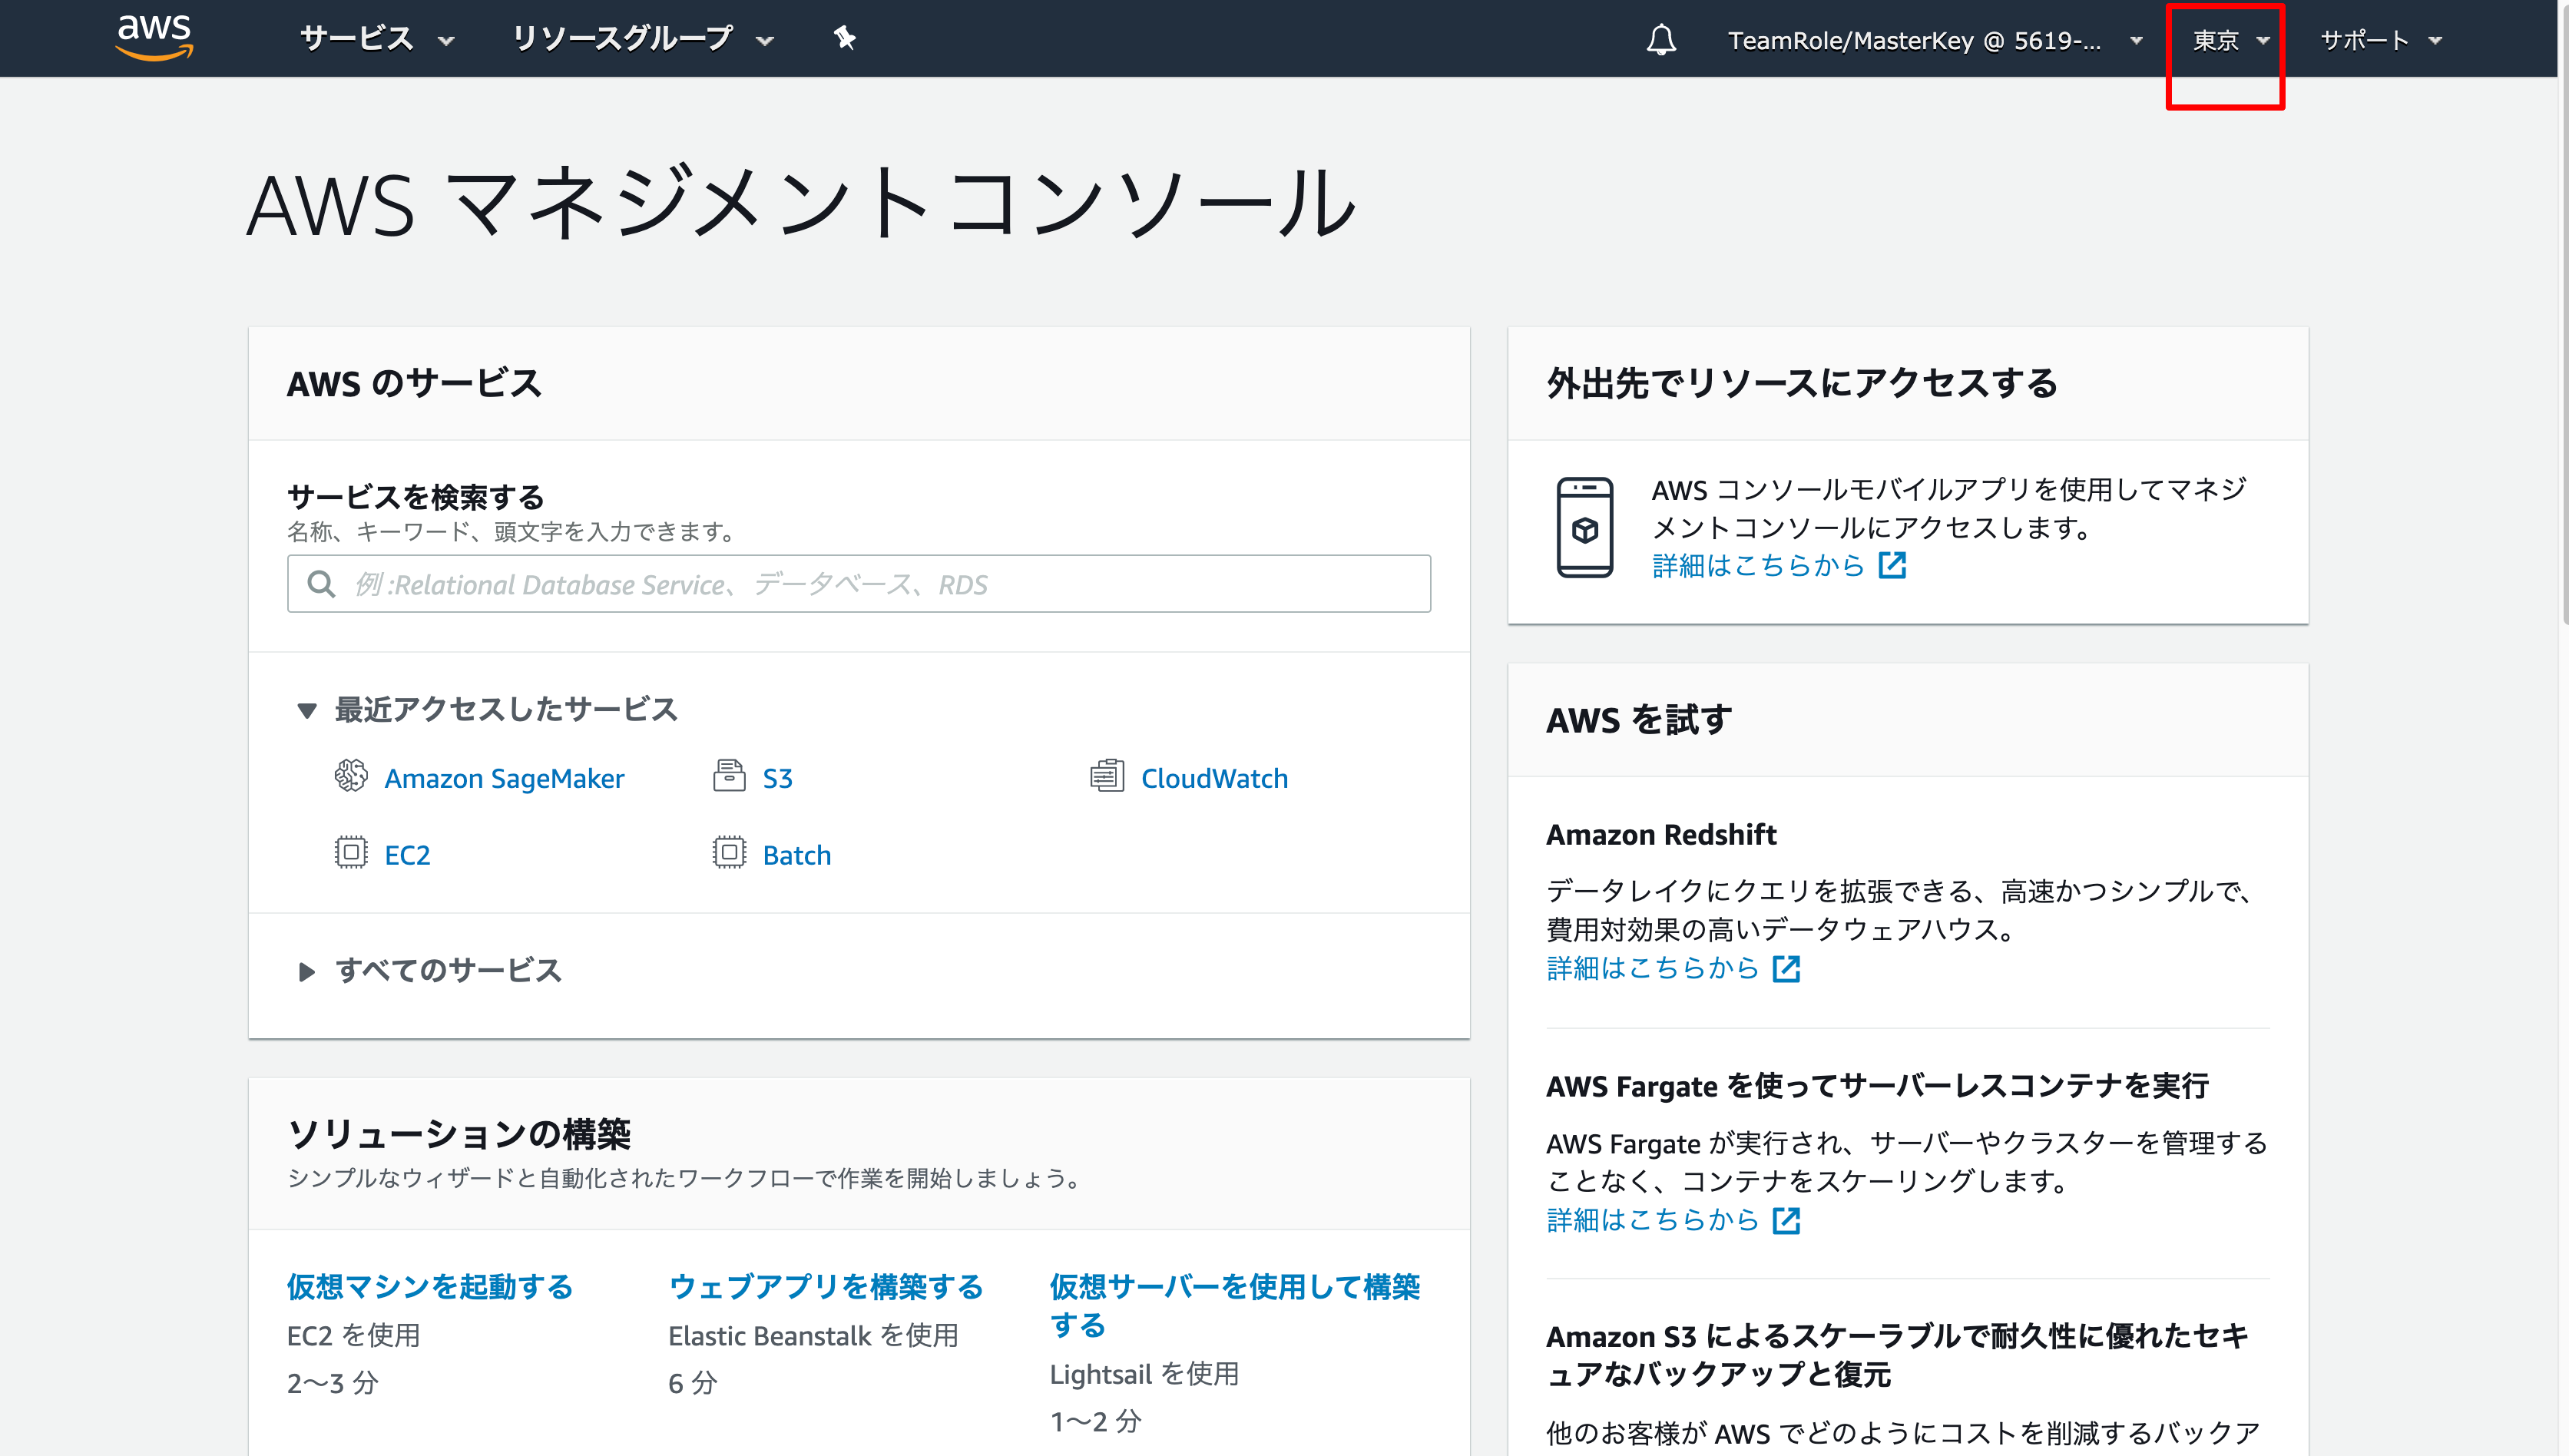Open 仮想サーバーを使用して構築する link
This screenshot has width=2569, height=1456.
[1235, 1306]
